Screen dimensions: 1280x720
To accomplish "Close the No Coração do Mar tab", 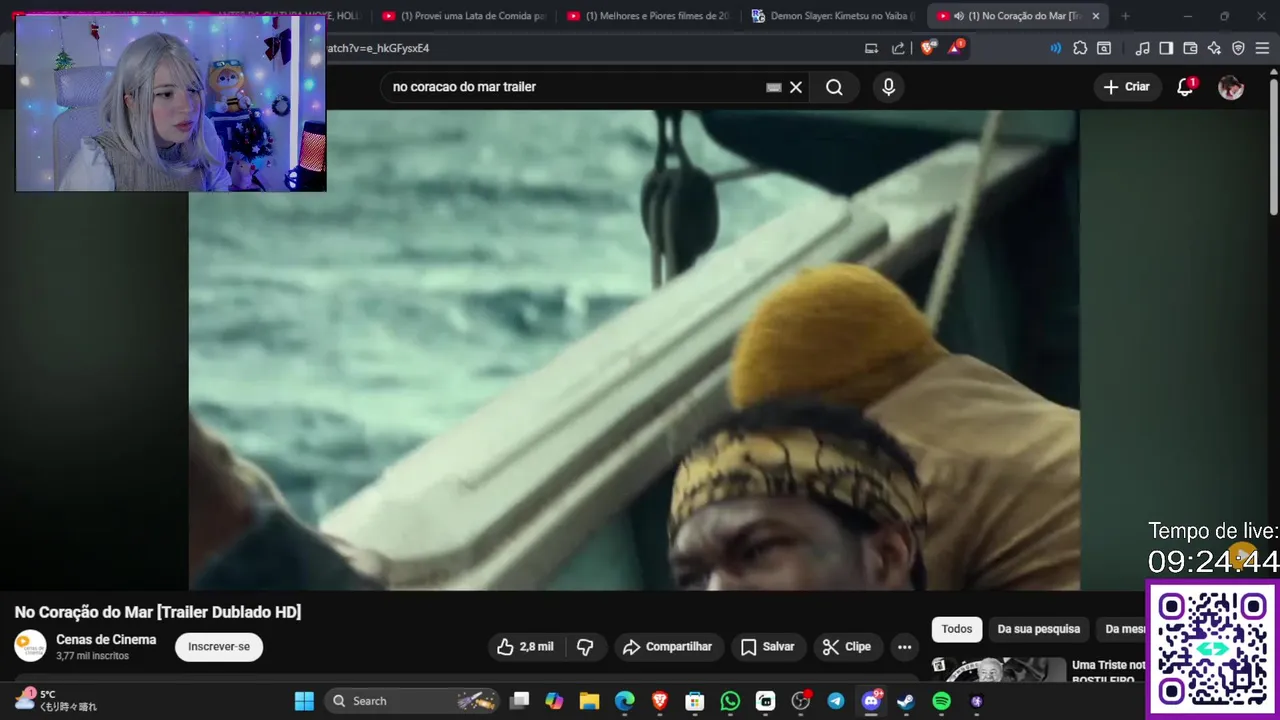I will click(1095, 16).
